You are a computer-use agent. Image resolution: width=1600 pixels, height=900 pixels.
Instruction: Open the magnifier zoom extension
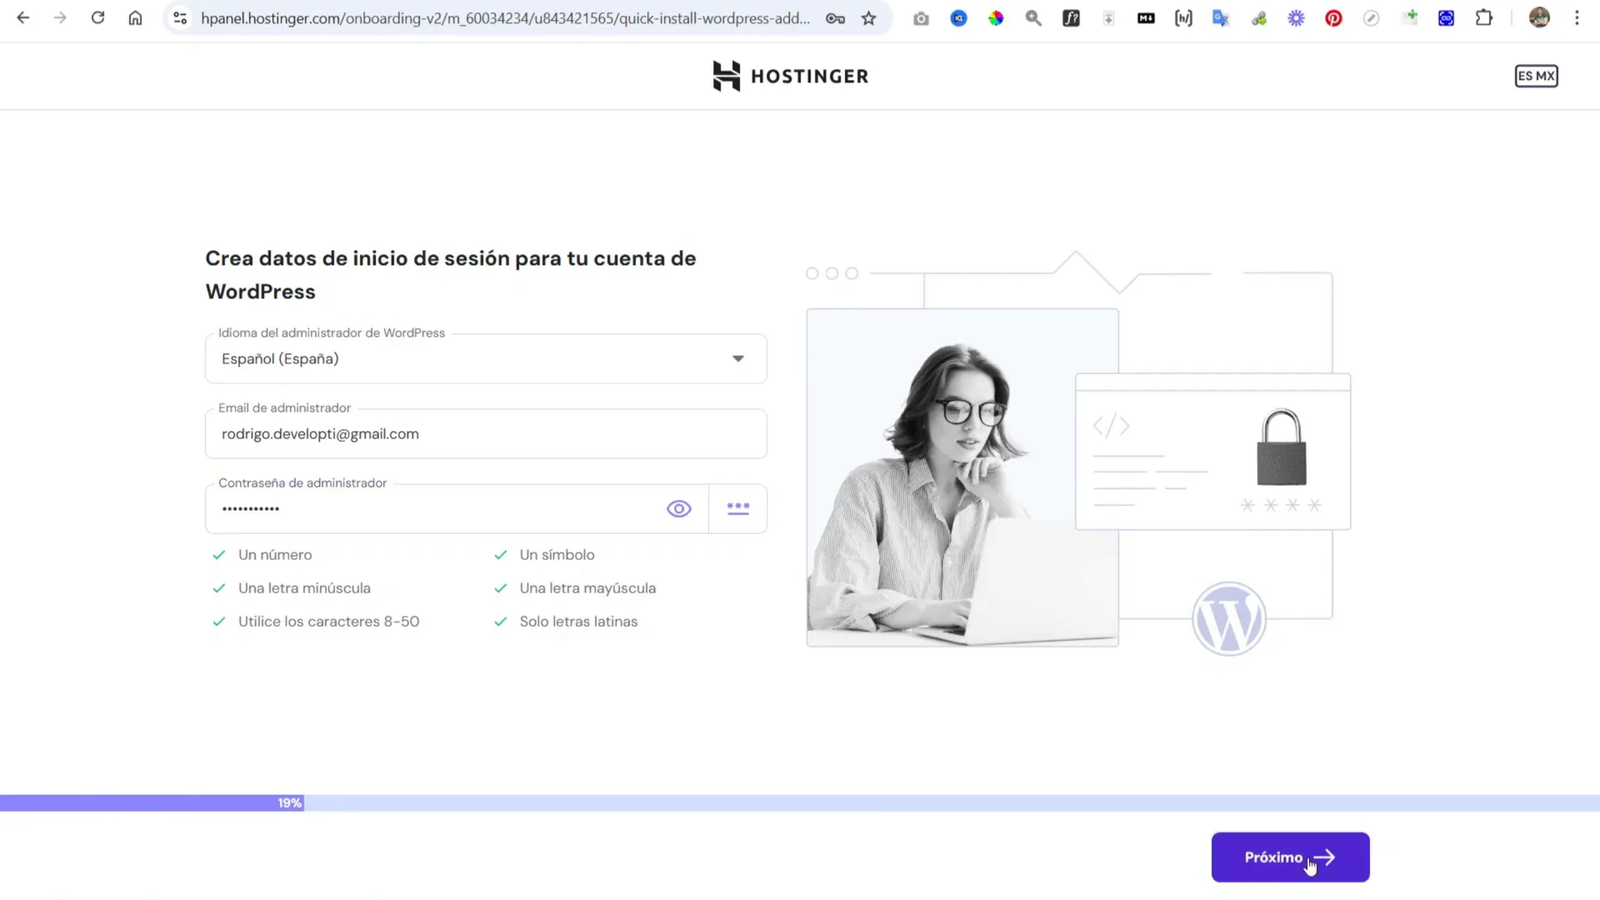tap(1033, 18)
